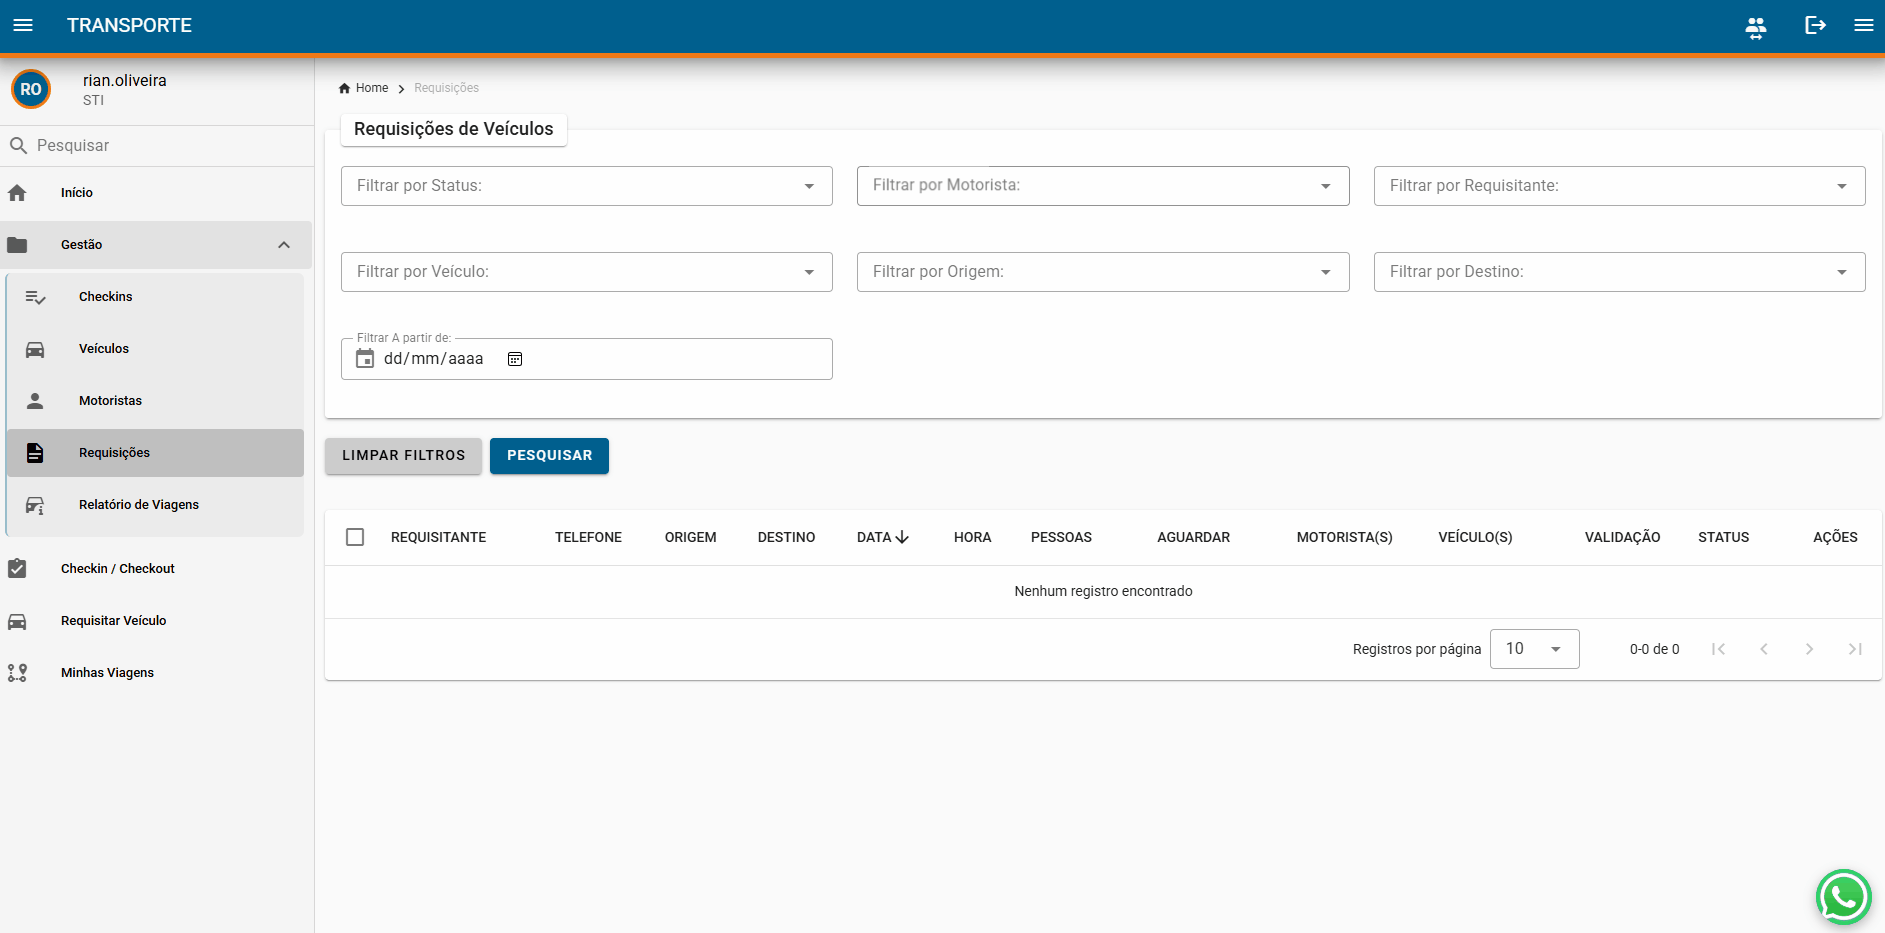
Task: Sort by DATA arrow icon
Action: (x=902, y=537)
